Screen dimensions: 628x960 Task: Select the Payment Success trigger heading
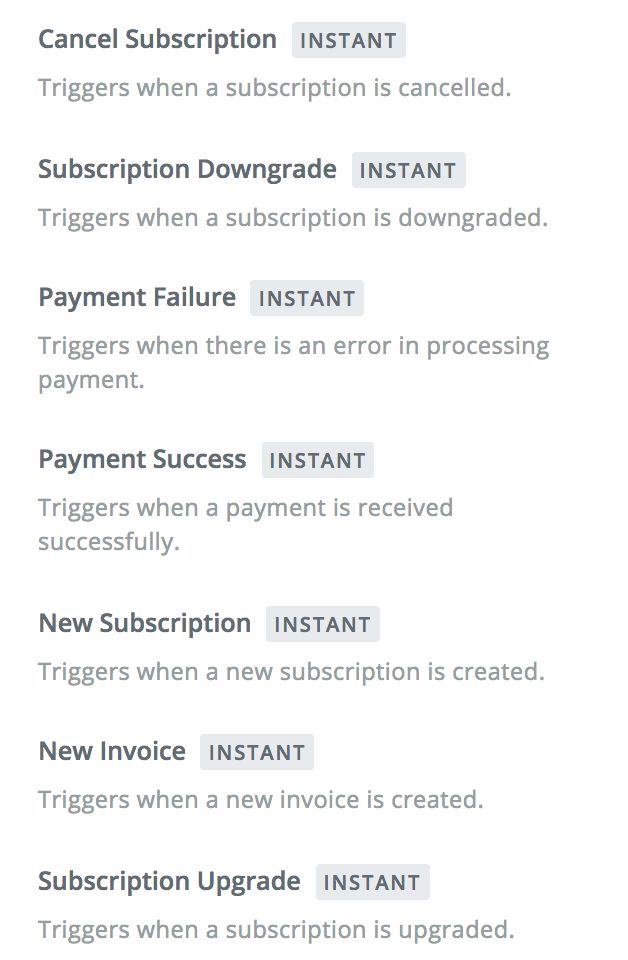(142, 460)
